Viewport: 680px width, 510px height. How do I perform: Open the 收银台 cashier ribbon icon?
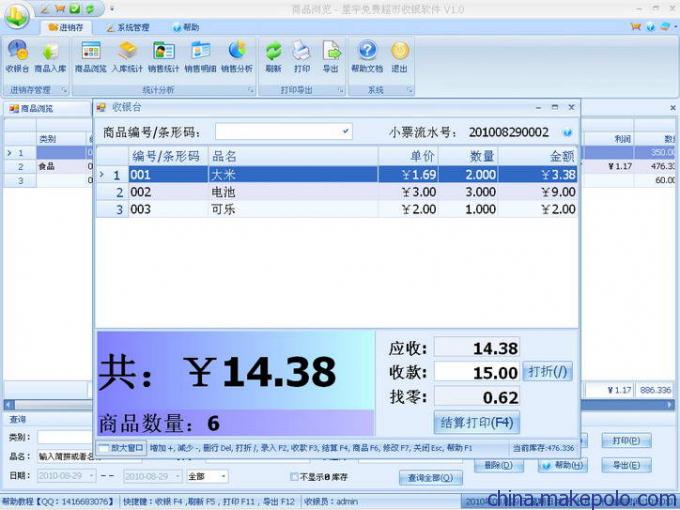[17, 56]
